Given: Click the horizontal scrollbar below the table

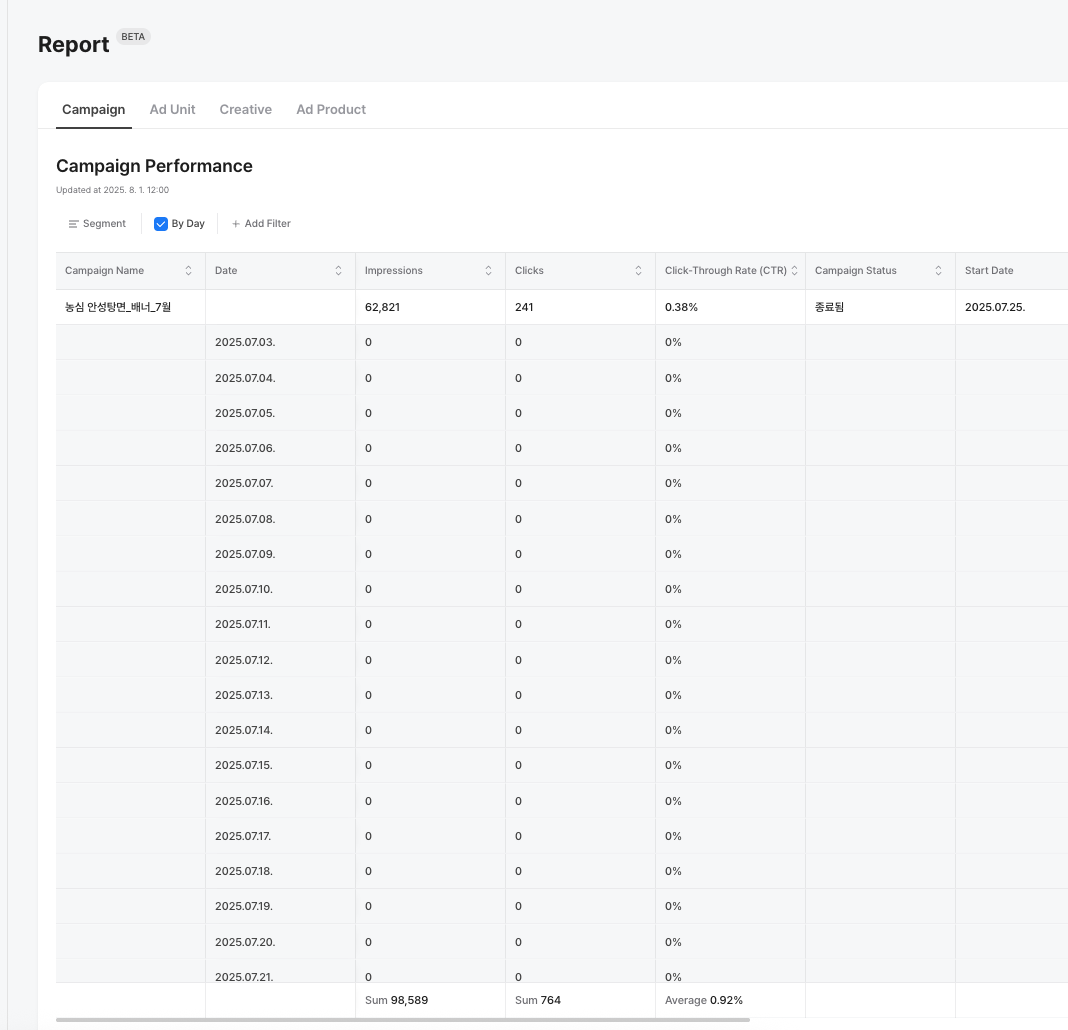Looking at the screenshot, I should [x=402, y=1020].
